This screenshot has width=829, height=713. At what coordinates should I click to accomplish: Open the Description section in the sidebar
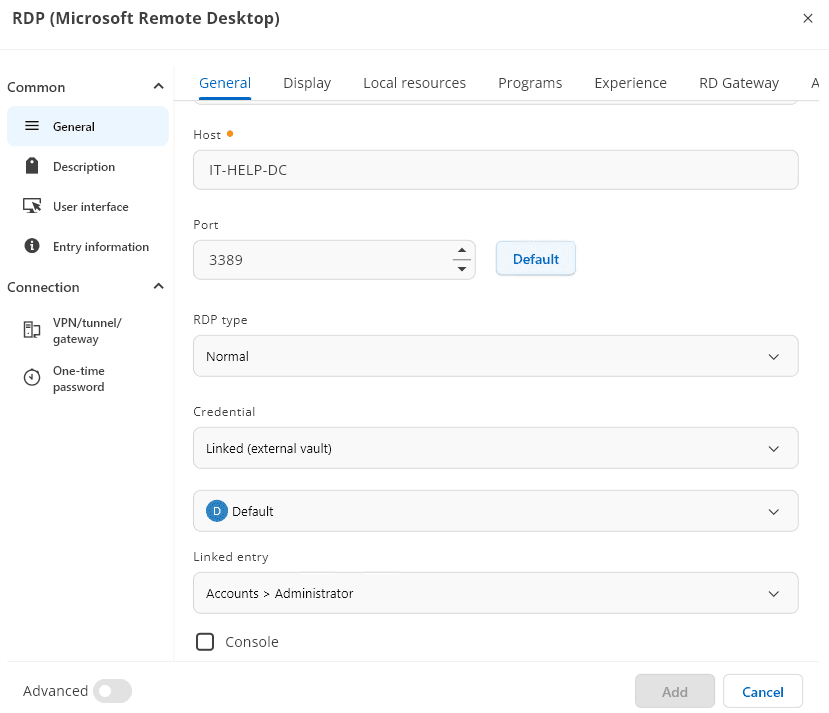(x=31, y=166)
